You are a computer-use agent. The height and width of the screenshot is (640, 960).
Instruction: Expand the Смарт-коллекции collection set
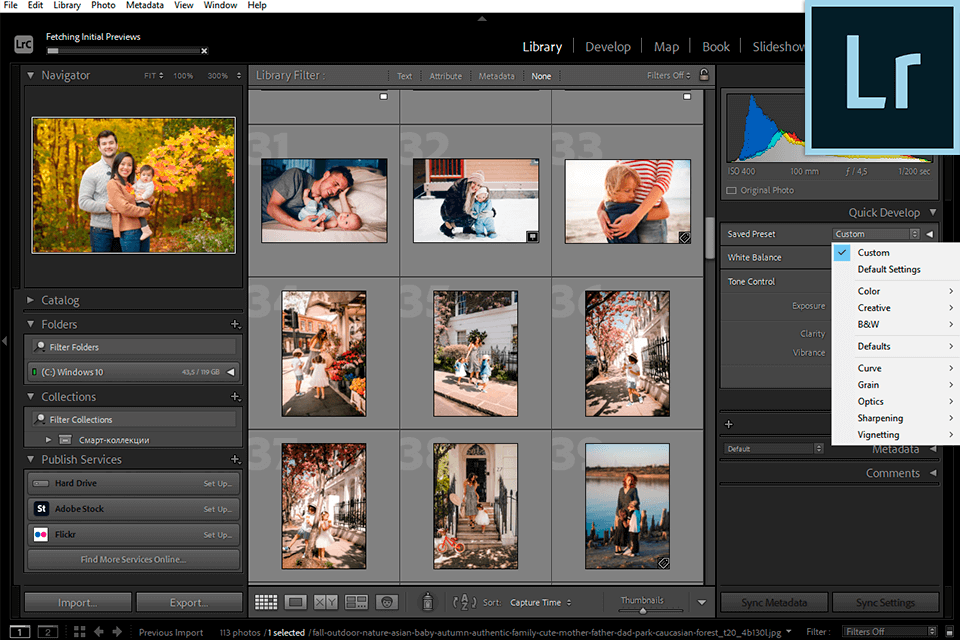[x=48, y=440]
